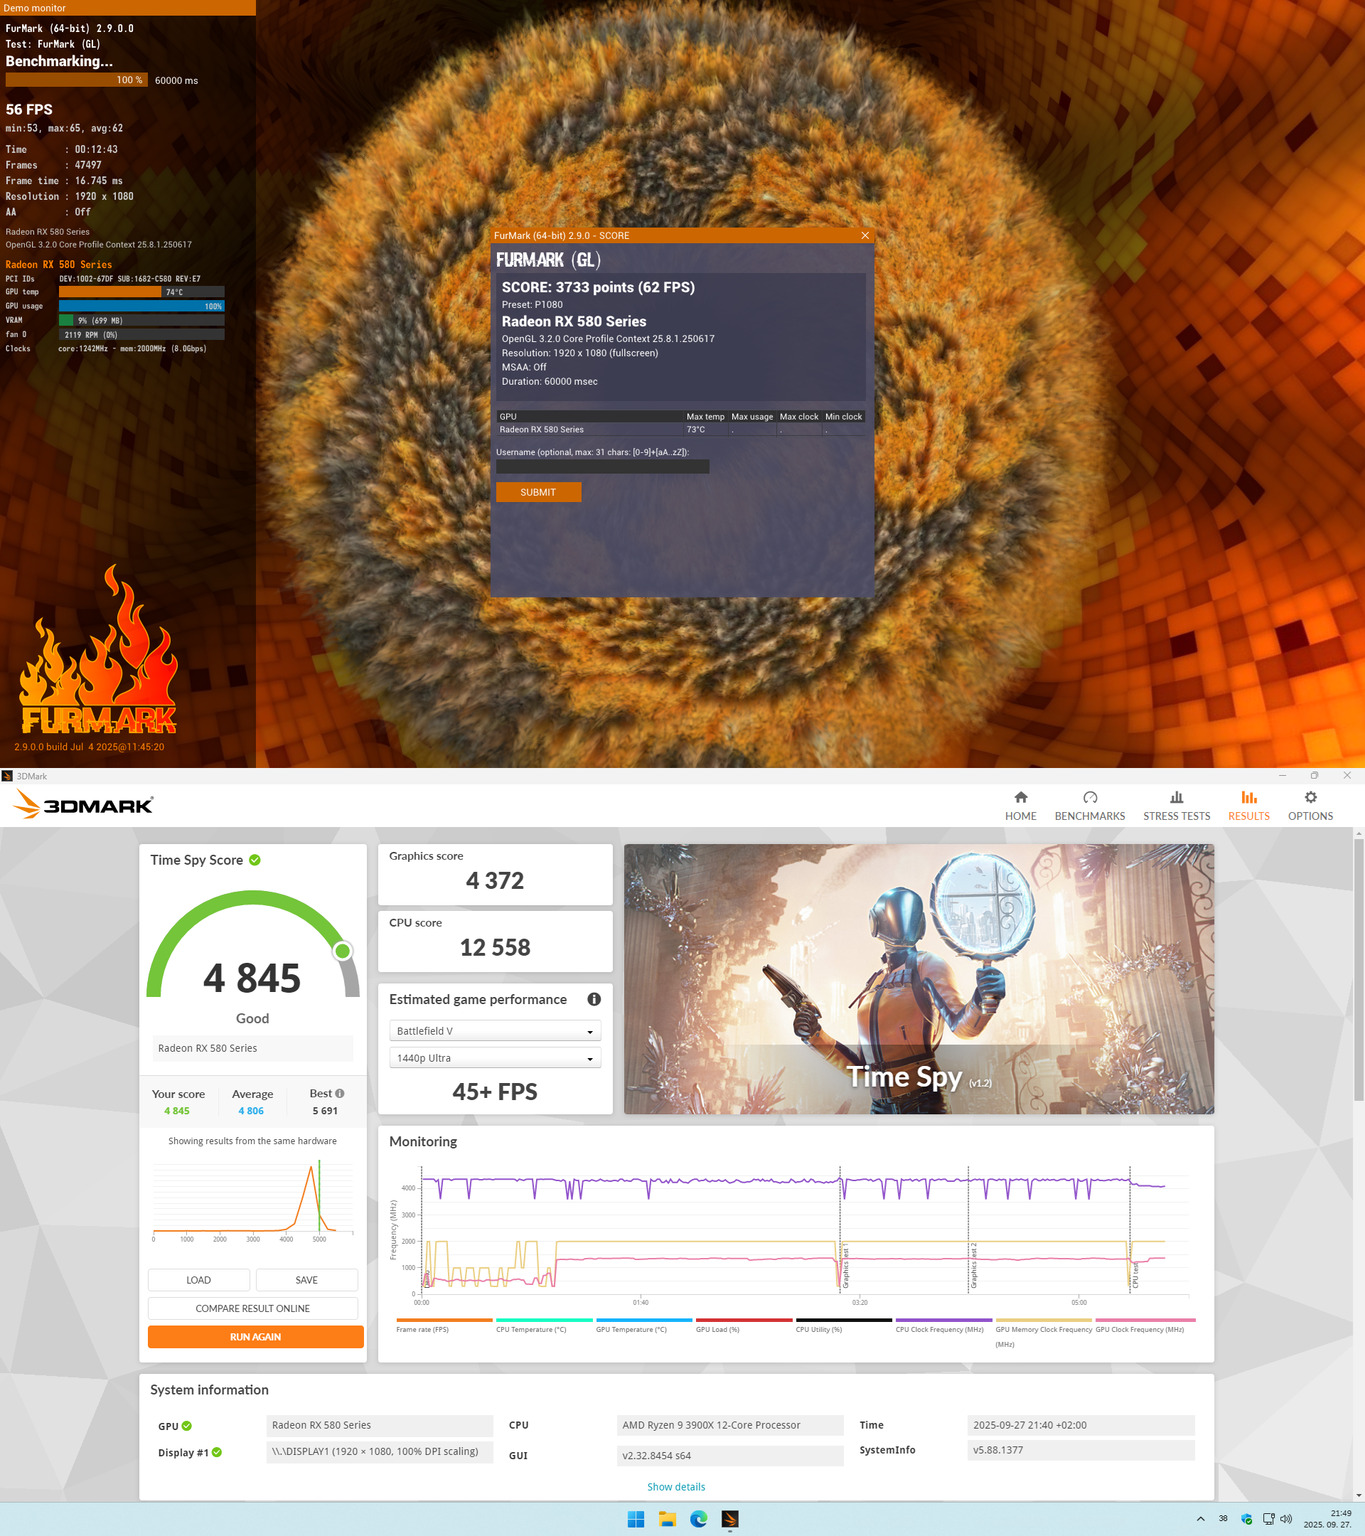Screen dimensions: 1365x1536
Task: Click the Graphics test 1 marker in chart
Action: [x=844, y=1266]
